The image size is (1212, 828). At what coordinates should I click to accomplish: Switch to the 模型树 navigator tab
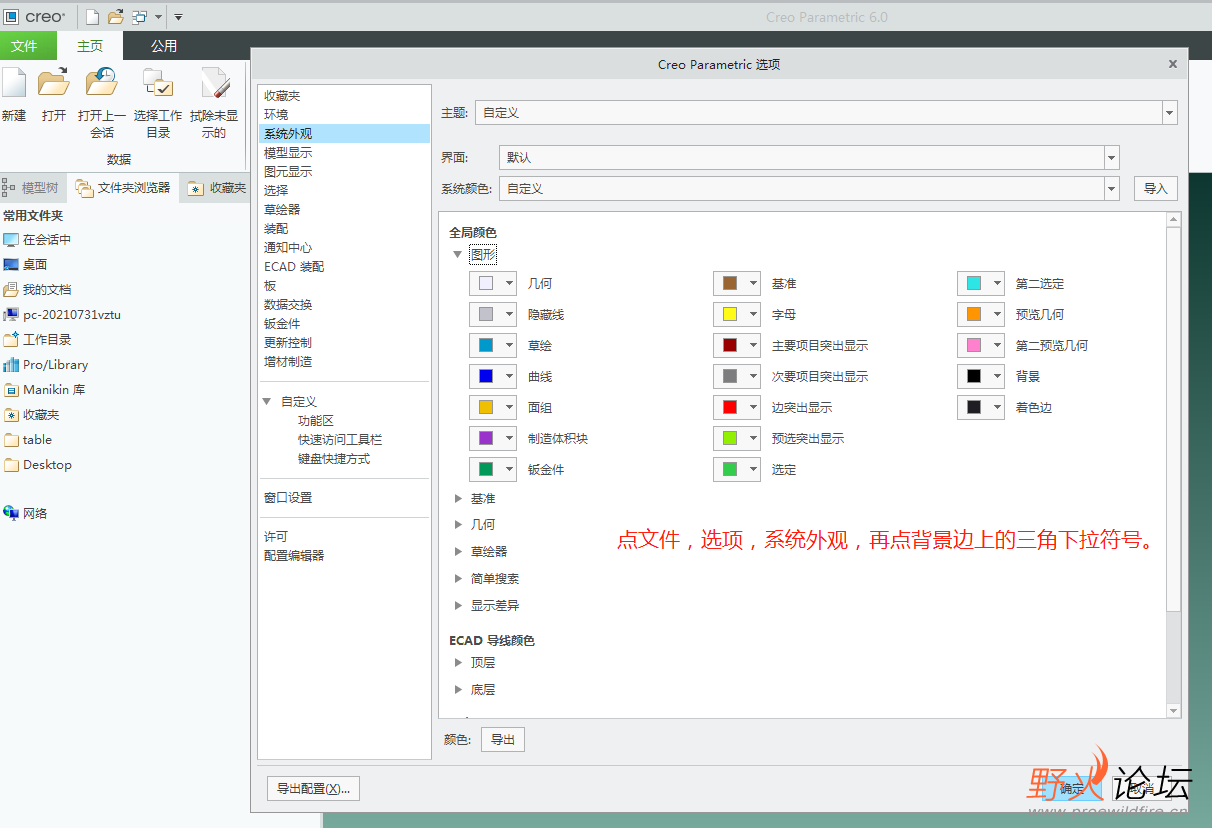(32, 188)
